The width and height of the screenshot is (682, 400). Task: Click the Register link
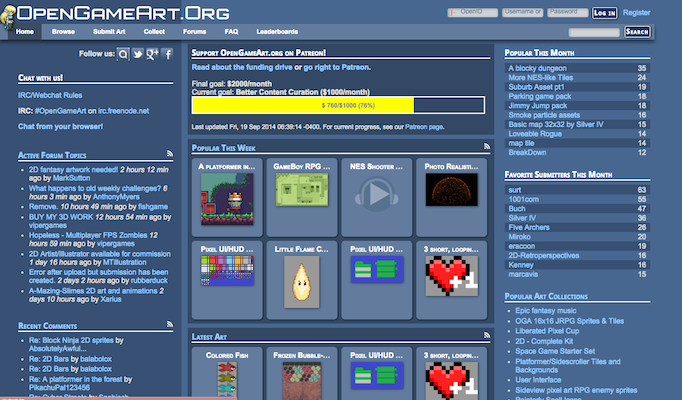click(x=636, y=13)
